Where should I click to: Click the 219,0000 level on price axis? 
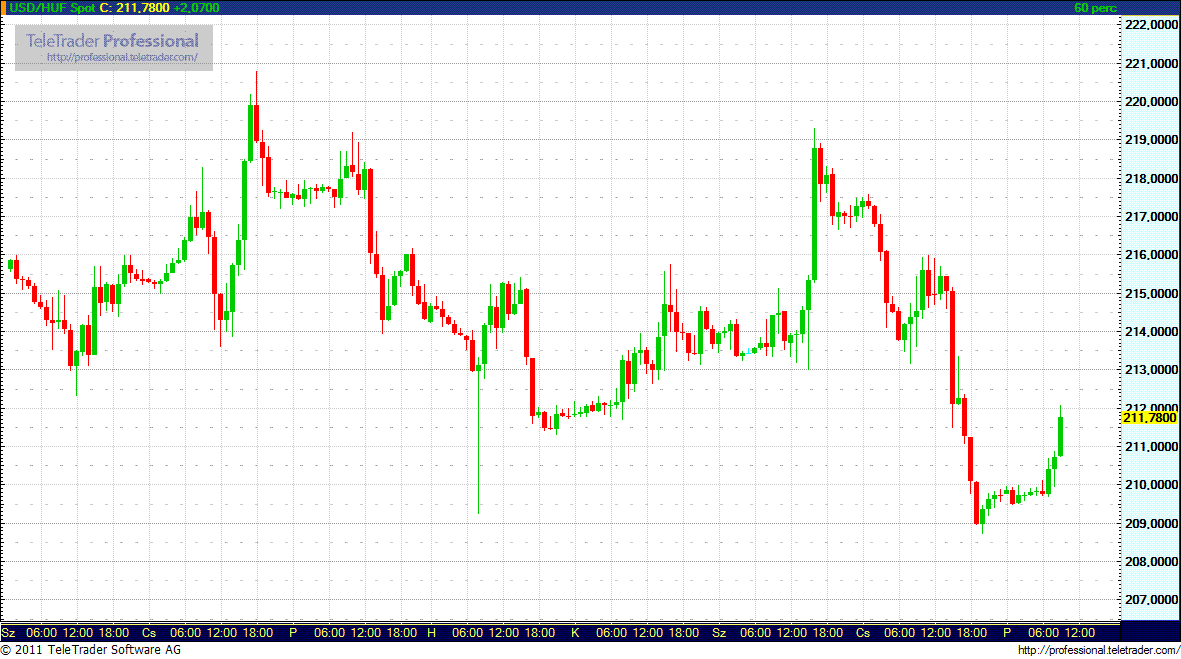pos(1151,141)
